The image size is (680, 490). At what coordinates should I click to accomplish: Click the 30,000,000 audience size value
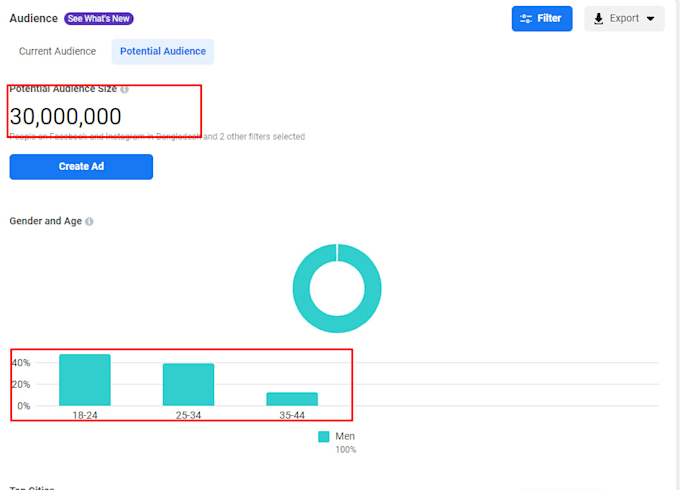pos(65,116)
